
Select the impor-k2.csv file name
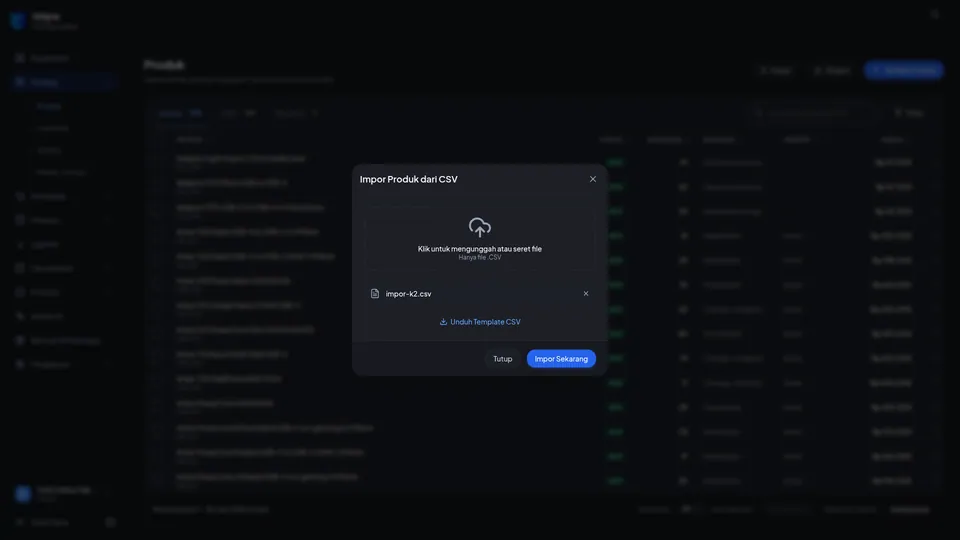408,294
